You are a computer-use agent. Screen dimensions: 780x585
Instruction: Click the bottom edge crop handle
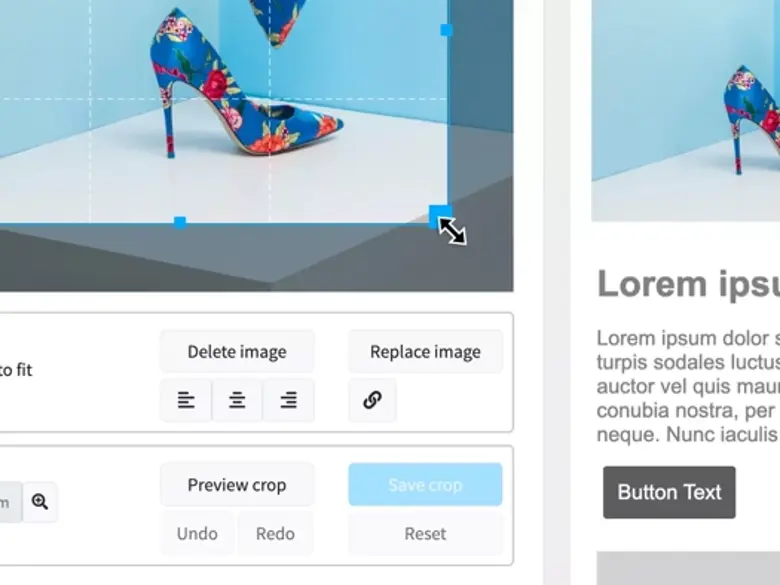click(x=180, y=222)
